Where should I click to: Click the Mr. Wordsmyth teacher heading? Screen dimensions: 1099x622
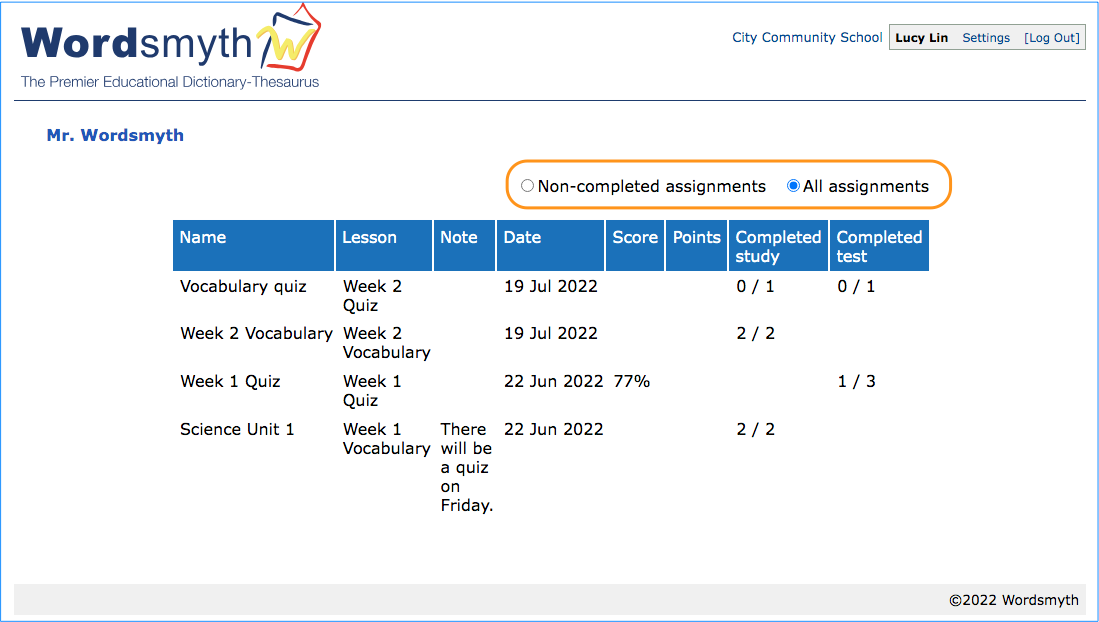point(115,136)
